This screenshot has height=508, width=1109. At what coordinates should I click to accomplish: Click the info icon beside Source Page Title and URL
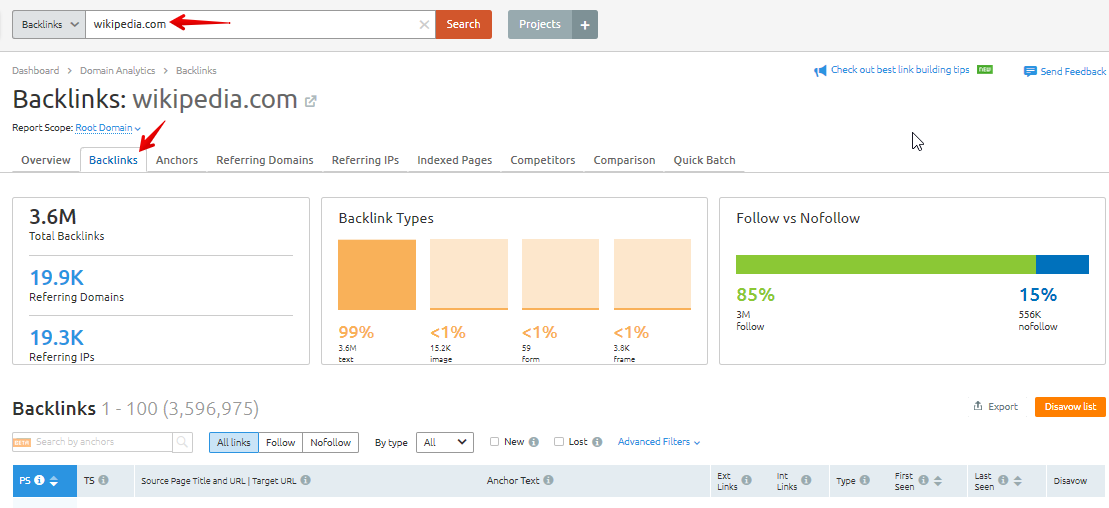(x=306, y=480)
